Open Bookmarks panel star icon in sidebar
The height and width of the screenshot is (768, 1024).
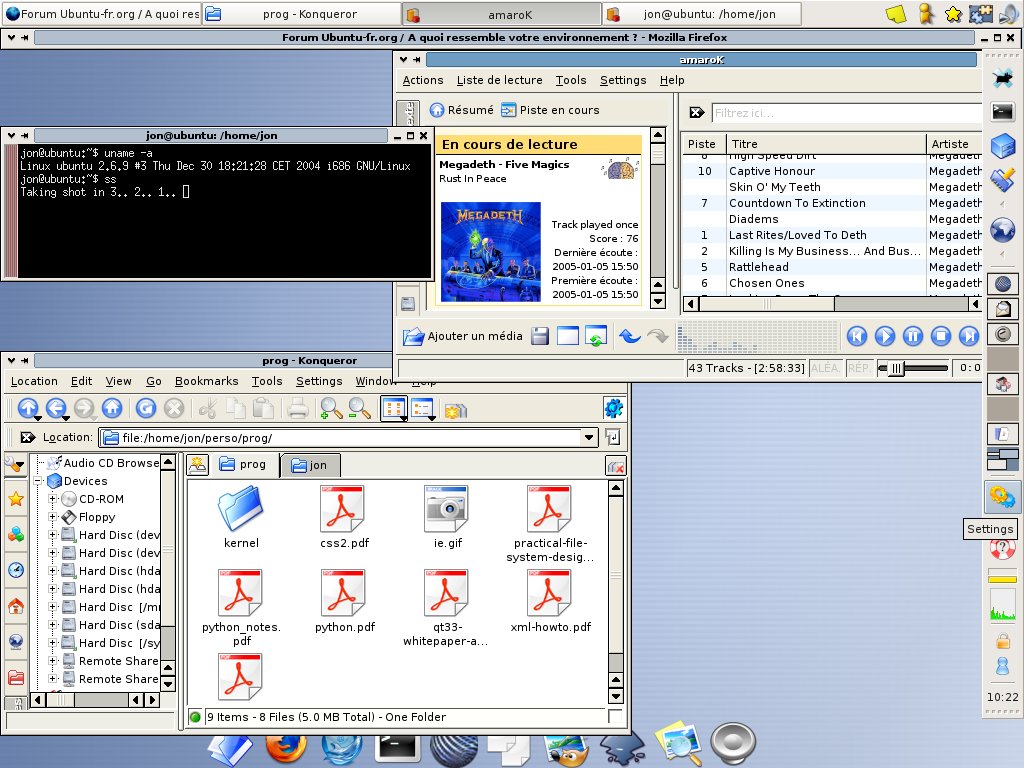coord(16,499)
